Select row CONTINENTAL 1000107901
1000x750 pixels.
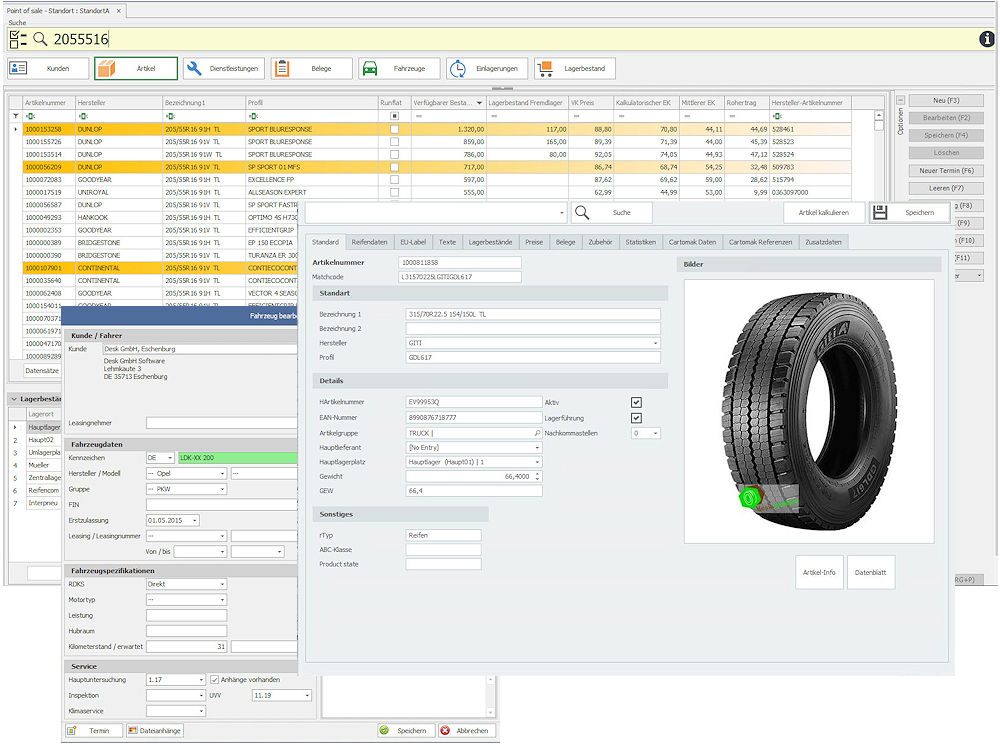click(x=159, y=268)
